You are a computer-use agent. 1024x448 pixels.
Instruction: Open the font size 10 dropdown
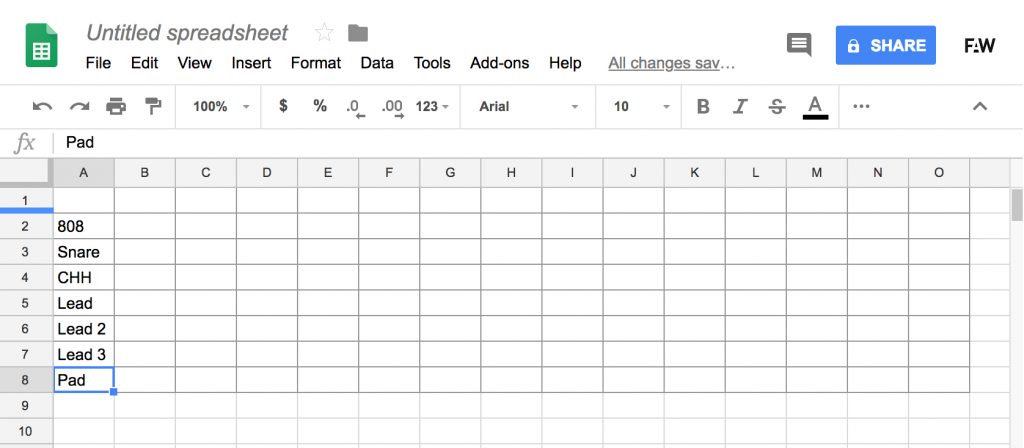coord(641,106)
